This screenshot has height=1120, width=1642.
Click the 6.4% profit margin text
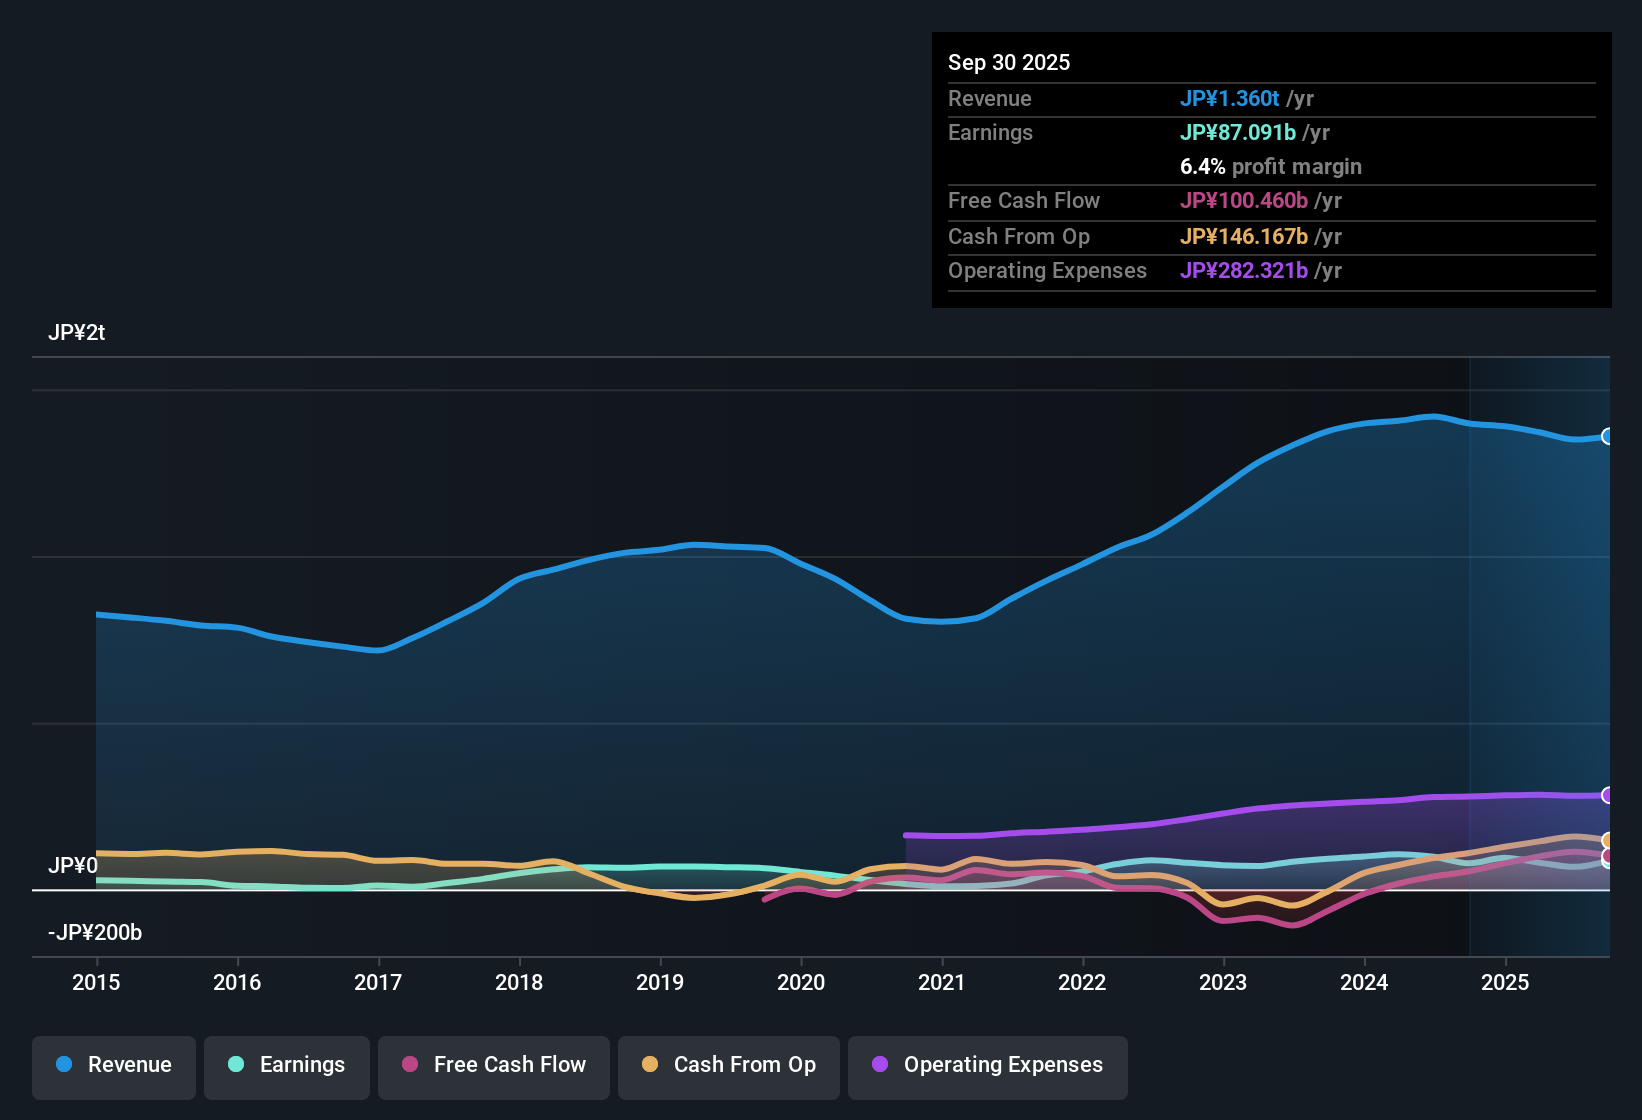point(1271,166)
